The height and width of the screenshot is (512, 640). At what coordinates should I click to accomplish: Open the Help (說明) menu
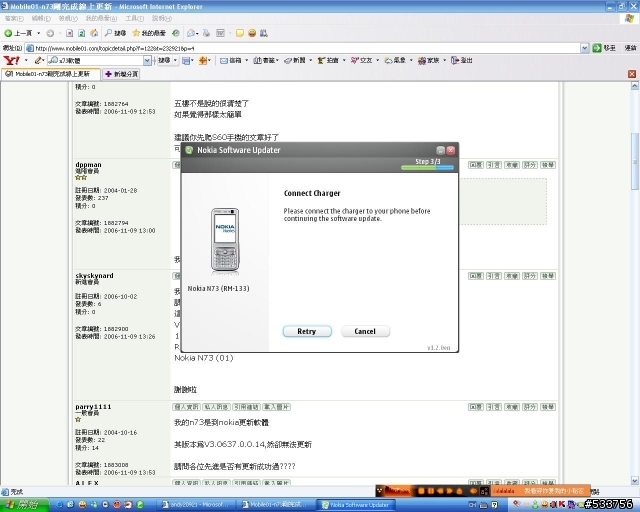162,18
